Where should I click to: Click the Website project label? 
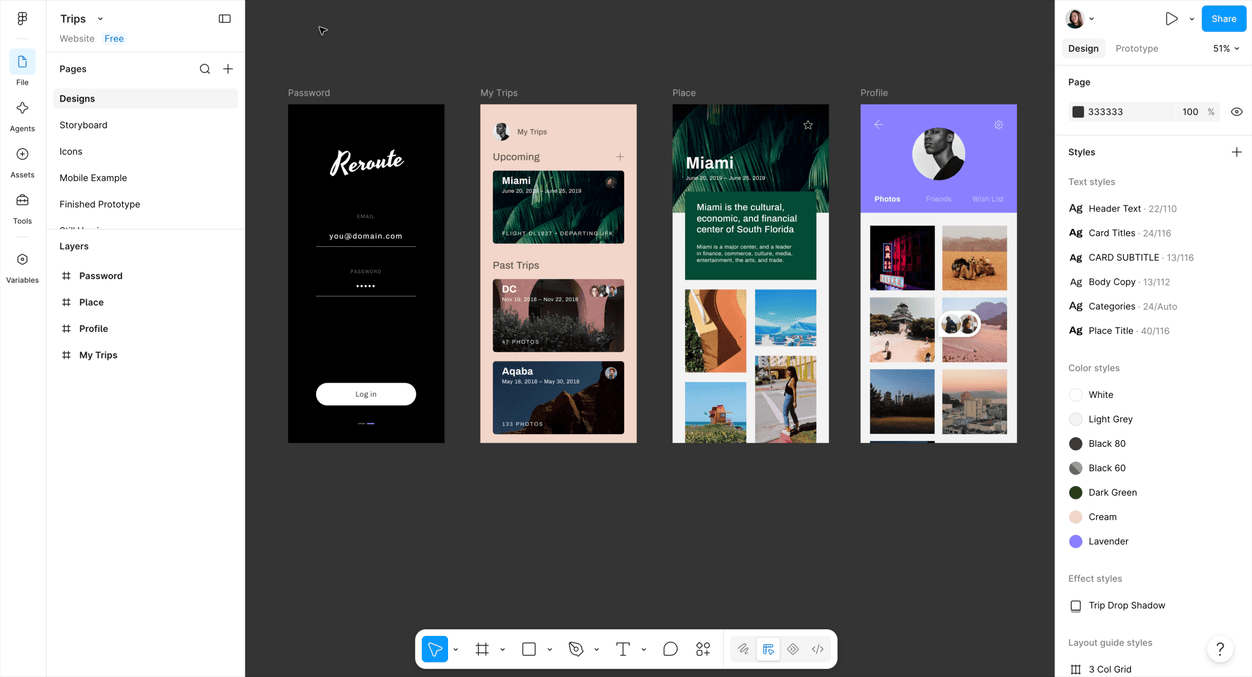pos(77,39)
